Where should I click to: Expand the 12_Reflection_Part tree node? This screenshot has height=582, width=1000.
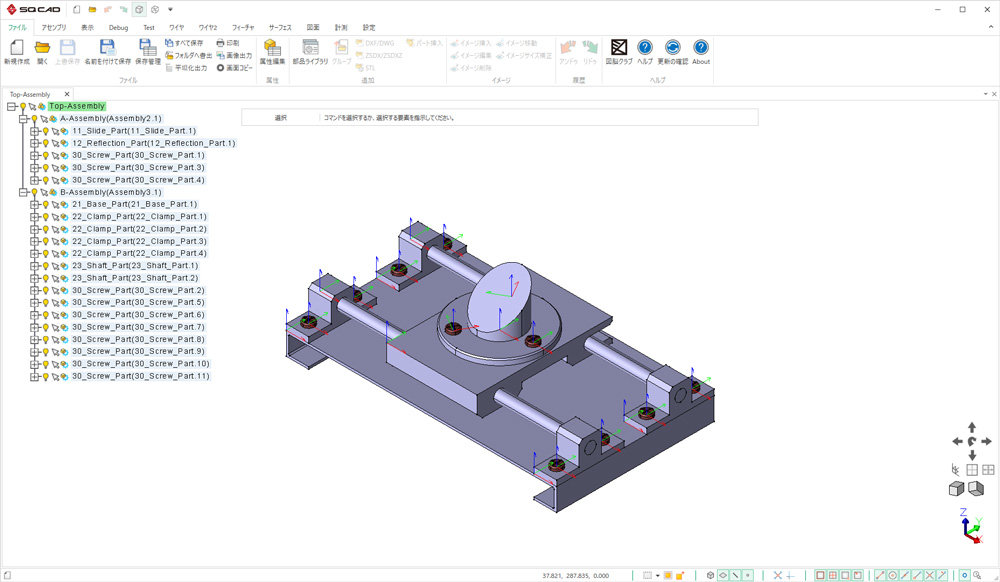[x=34, y=143]
